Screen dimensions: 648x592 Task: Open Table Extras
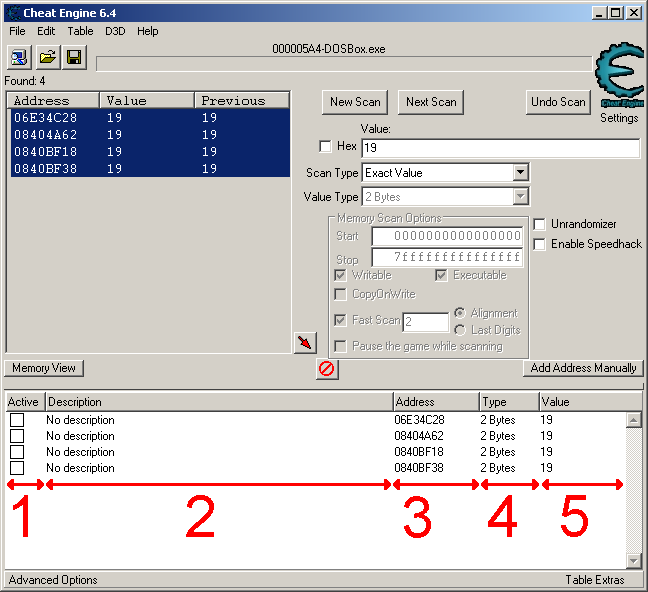pos(595,580)
